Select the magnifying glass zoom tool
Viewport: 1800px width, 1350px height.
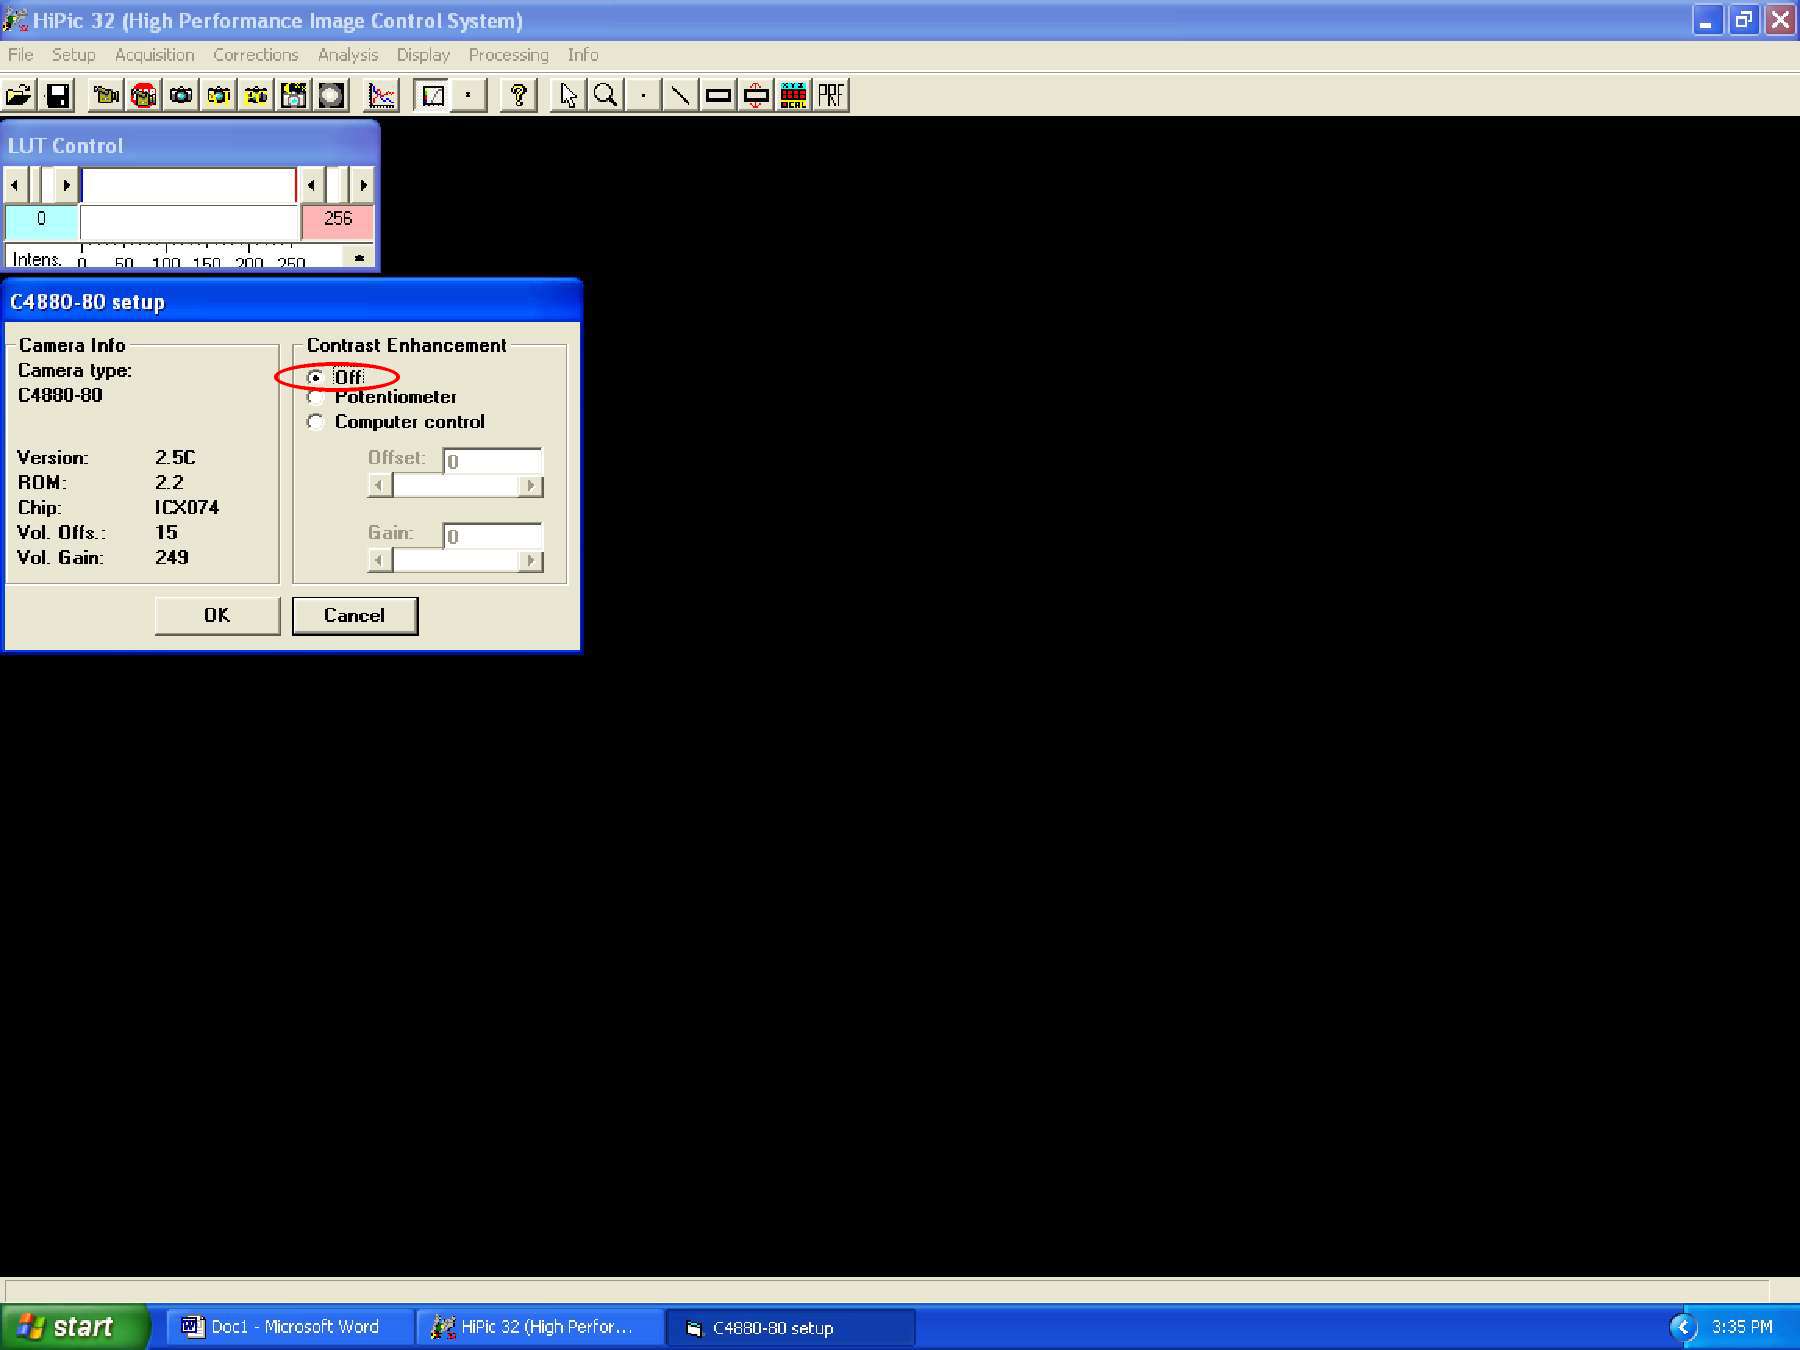click(605, 95)
